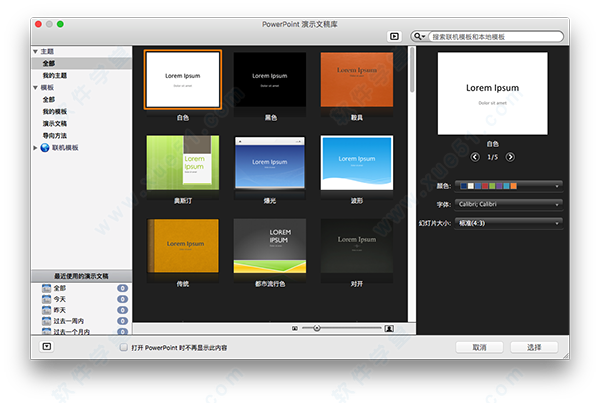600x403 pixels.
Task: Select 全部 under the 模板 section
Action: coord(49,100)
